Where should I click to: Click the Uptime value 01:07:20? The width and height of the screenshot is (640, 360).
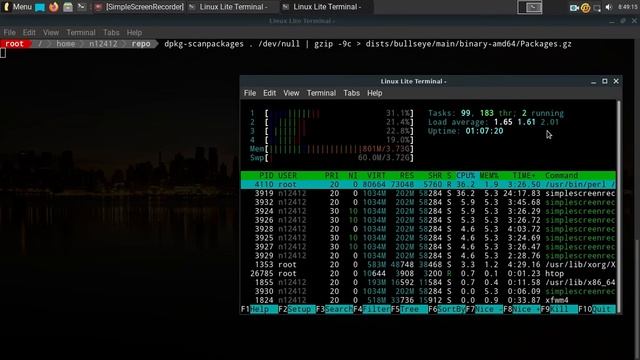[484, 131]
